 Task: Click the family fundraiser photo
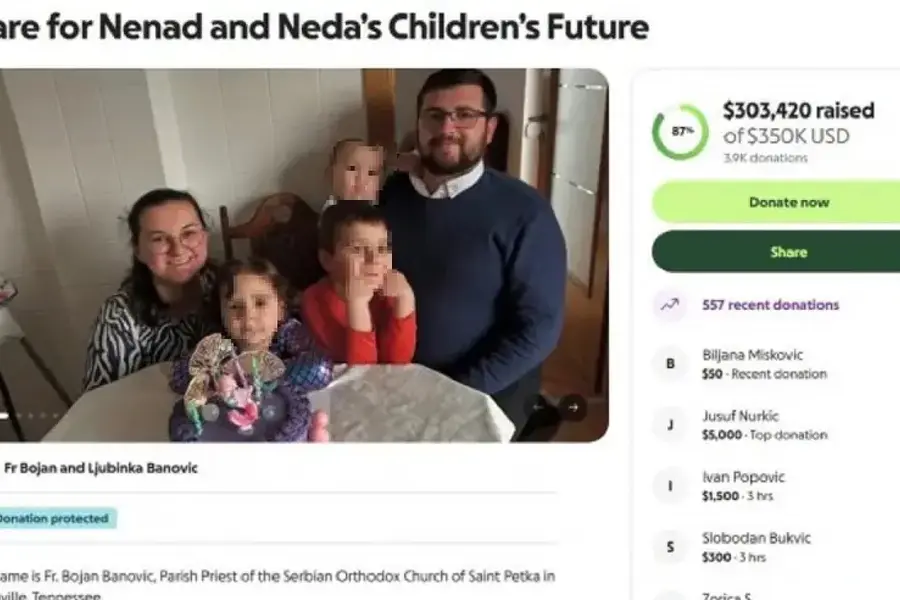click(300, 250)
